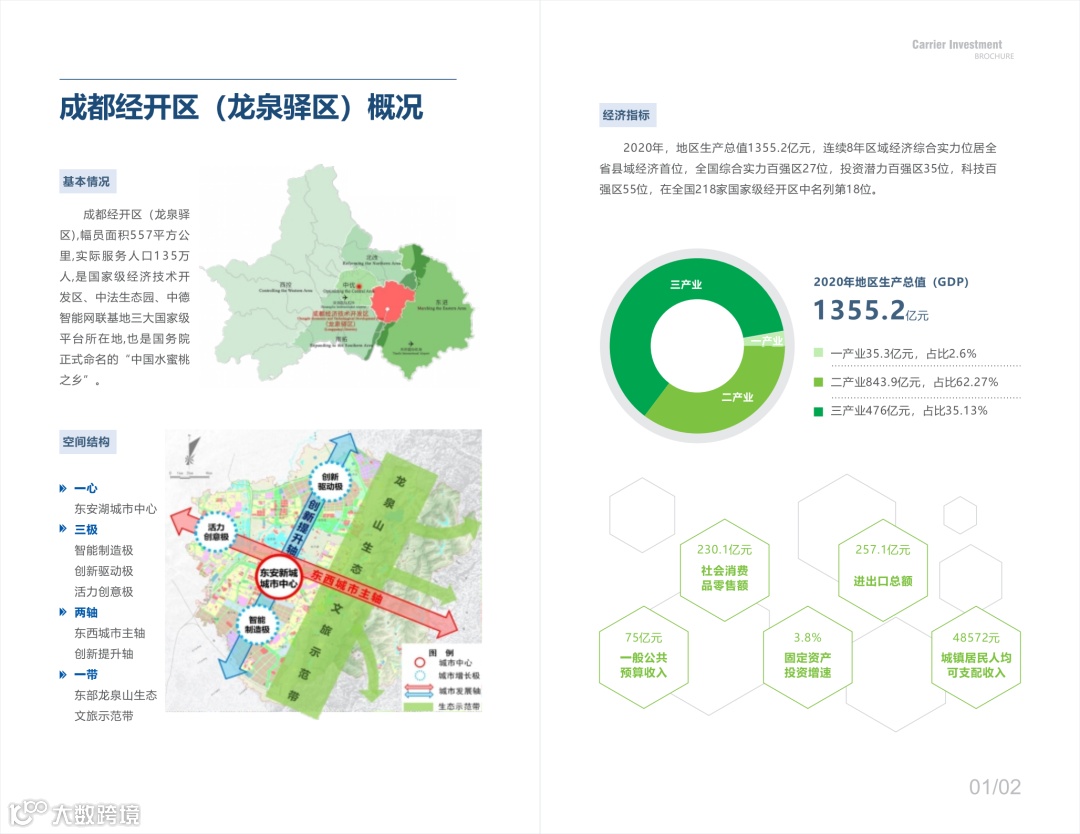The height and width of the screenshot is (834, 1080).
Task: Click the chevron bullet beside 两轴
Action: click(63, 612)
